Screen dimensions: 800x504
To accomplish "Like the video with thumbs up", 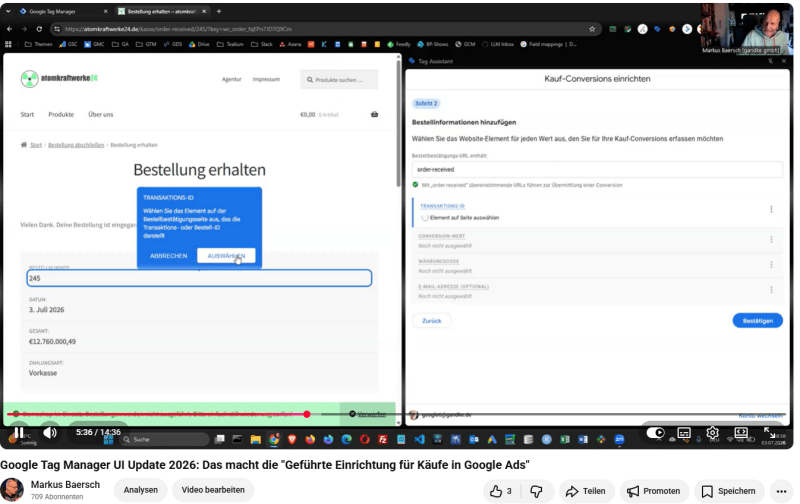I will 501,491.
